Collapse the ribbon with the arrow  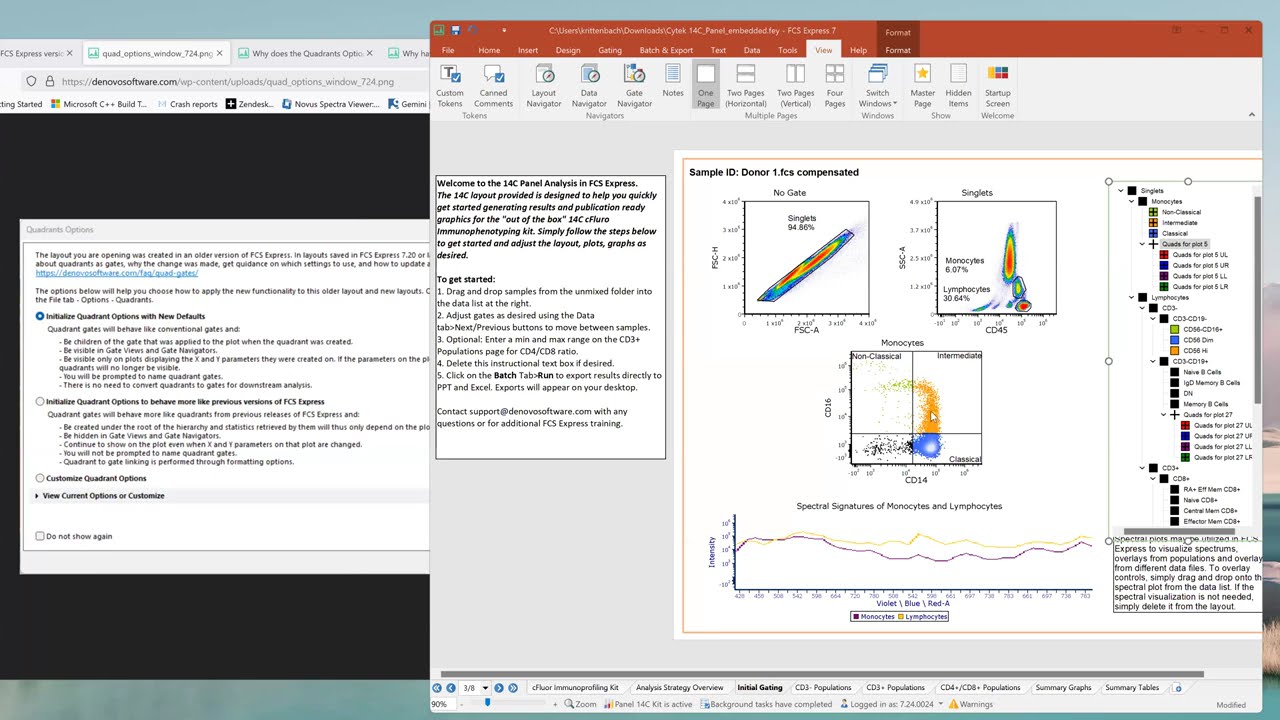pyautogui.click(x=1252, y=115)
